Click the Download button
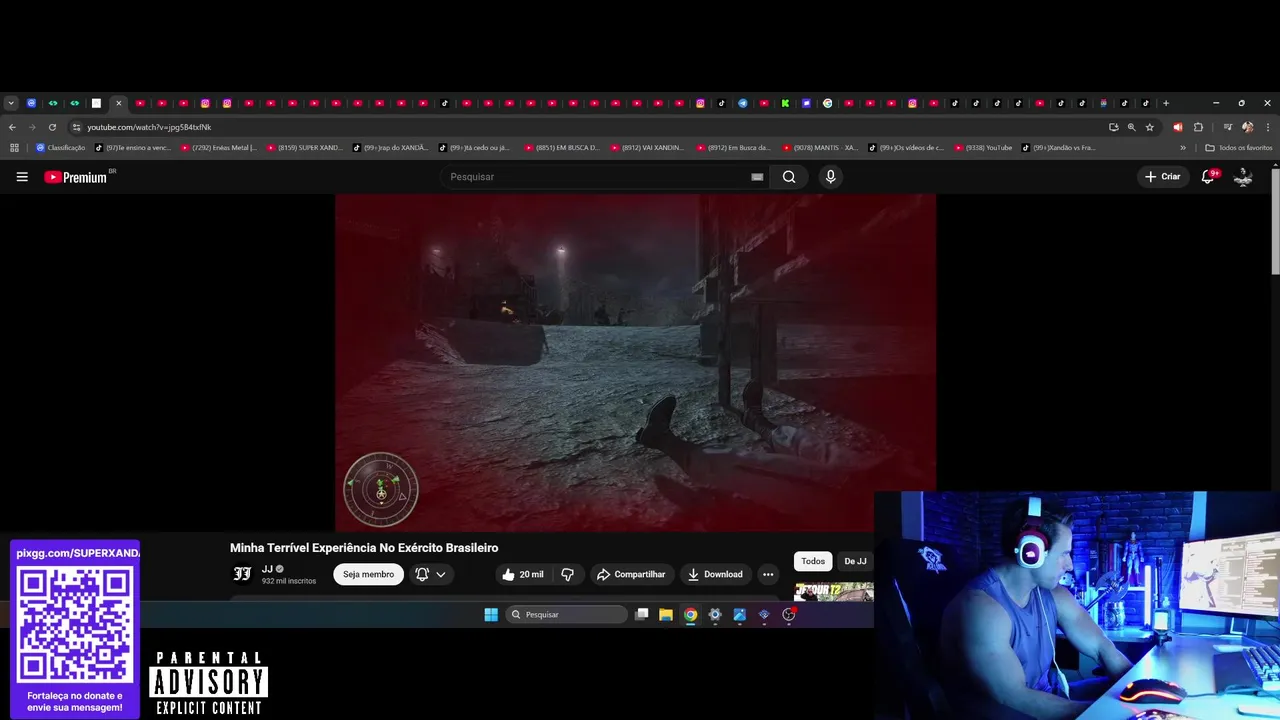Viewport: 1280px width, 720px height. 714,574
